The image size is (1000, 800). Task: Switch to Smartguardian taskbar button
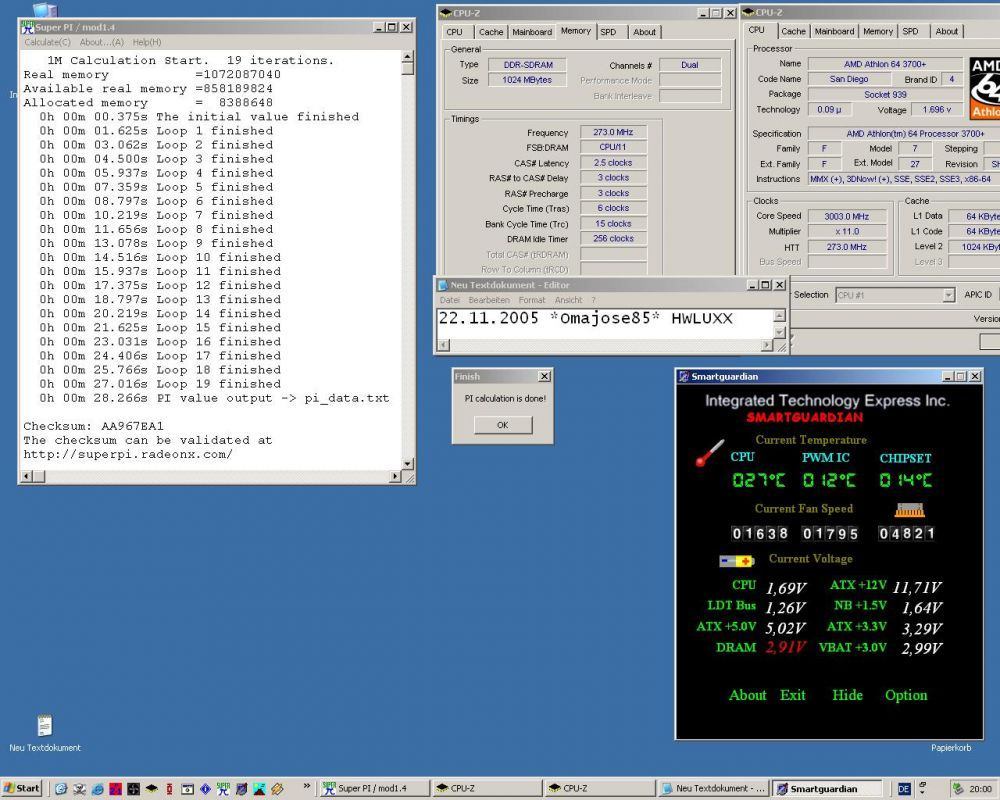tap(827, 789)
